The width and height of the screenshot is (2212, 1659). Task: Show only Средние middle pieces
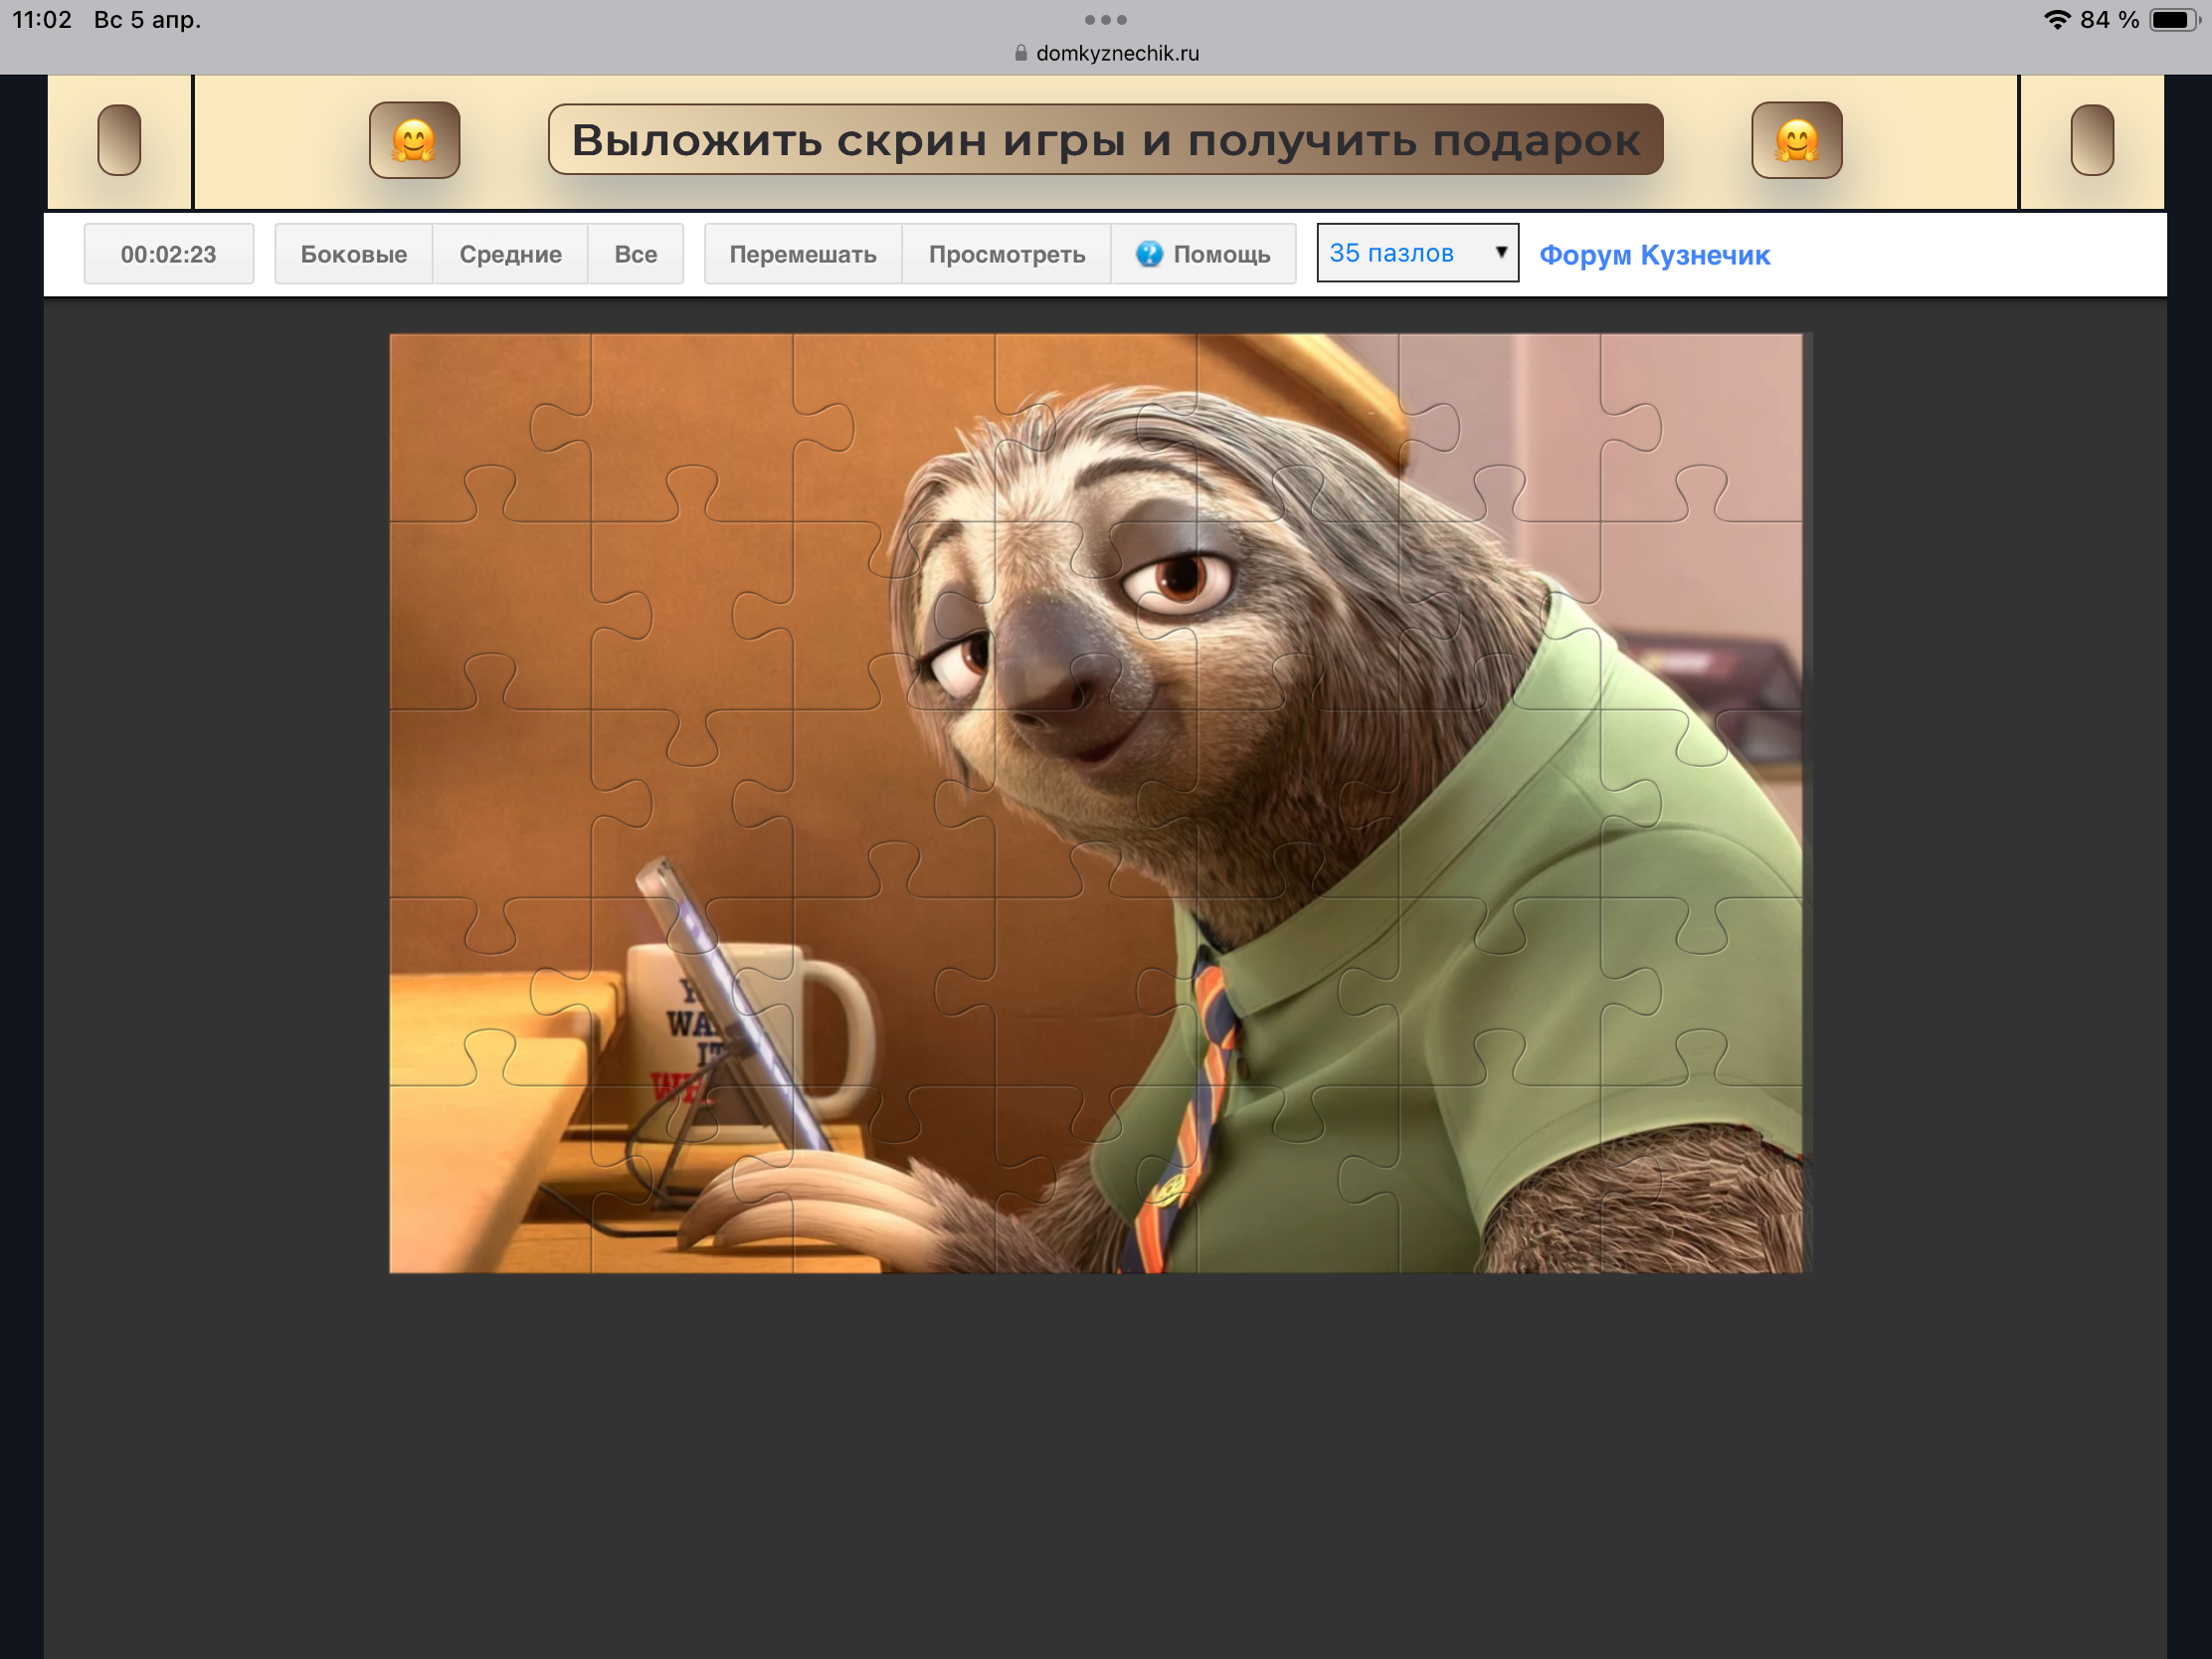tap(510, 254)
